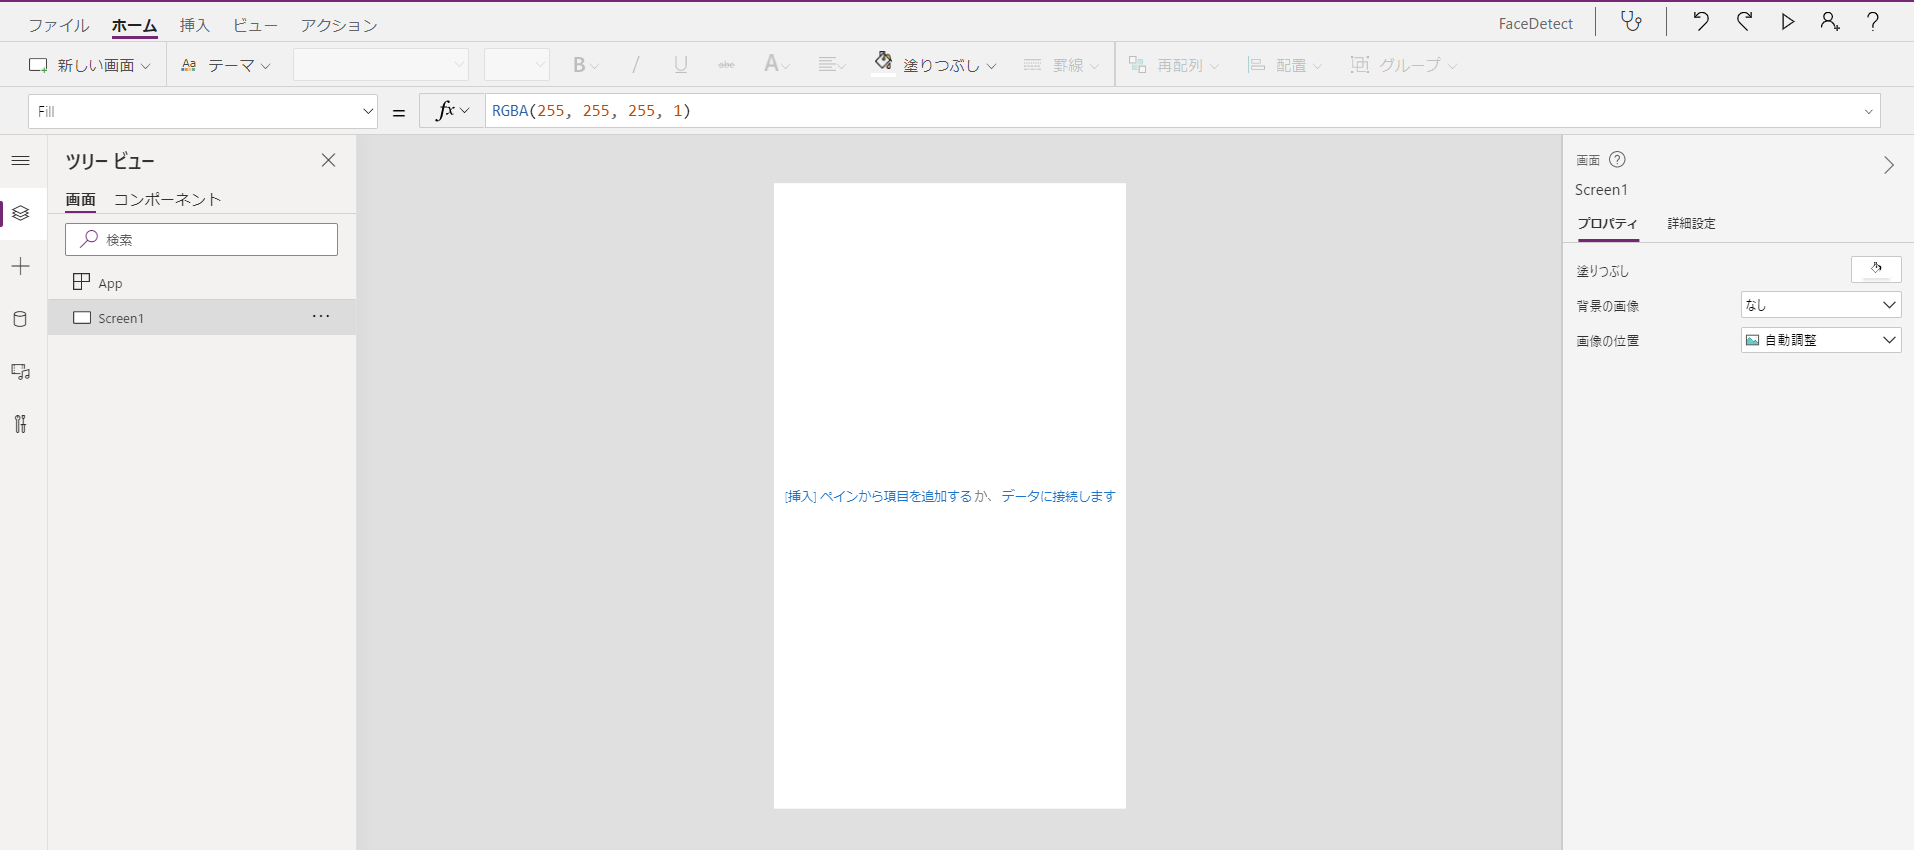Collapse the properties pane chevron

(x=1889, y=165)
